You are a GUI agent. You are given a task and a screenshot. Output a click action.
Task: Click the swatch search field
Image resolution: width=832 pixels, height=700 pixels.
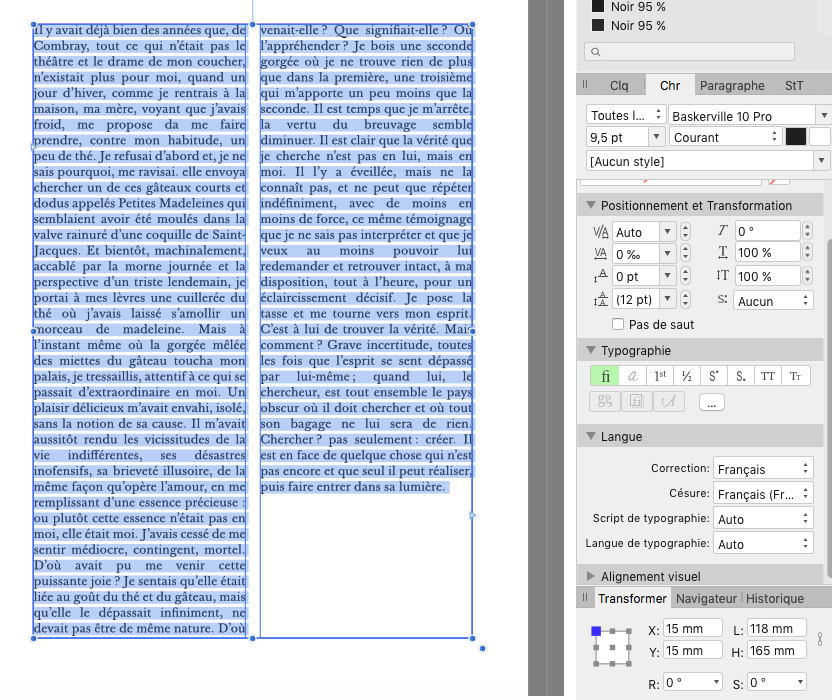689,51
